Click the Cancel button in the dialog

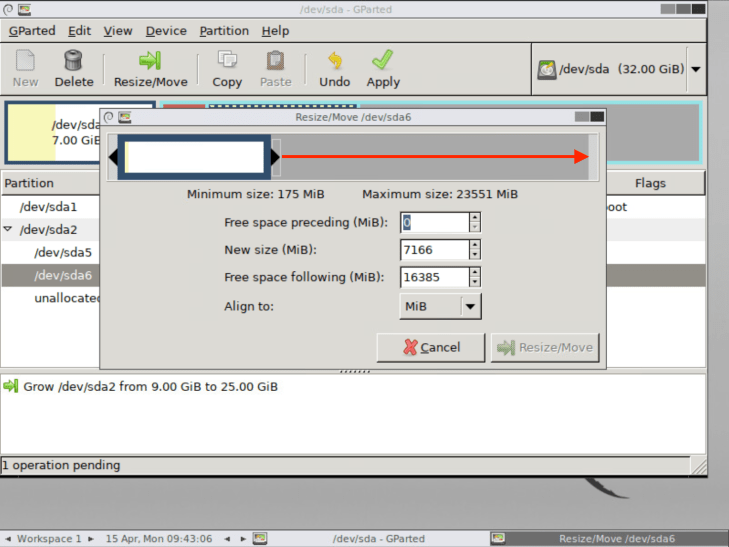(x=431, y=347)
